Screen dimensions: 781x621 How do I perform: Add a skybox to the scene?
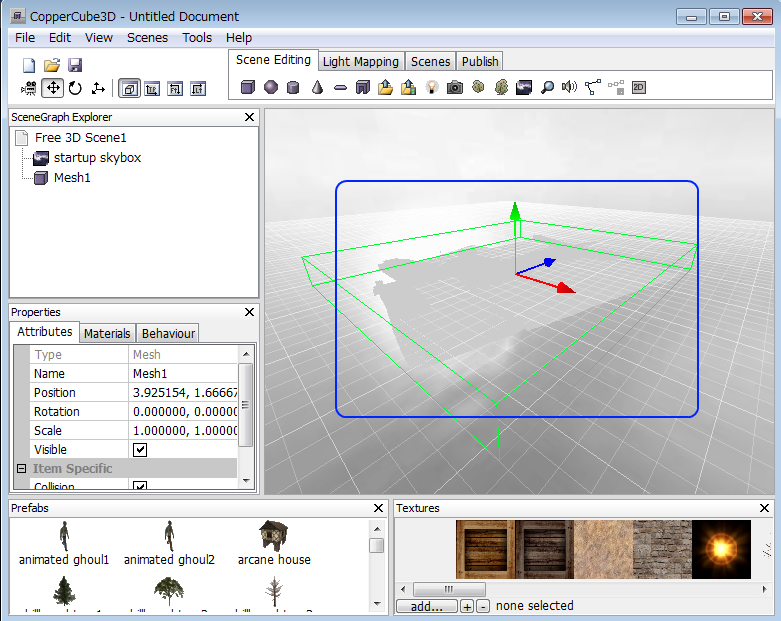(523, 88)
